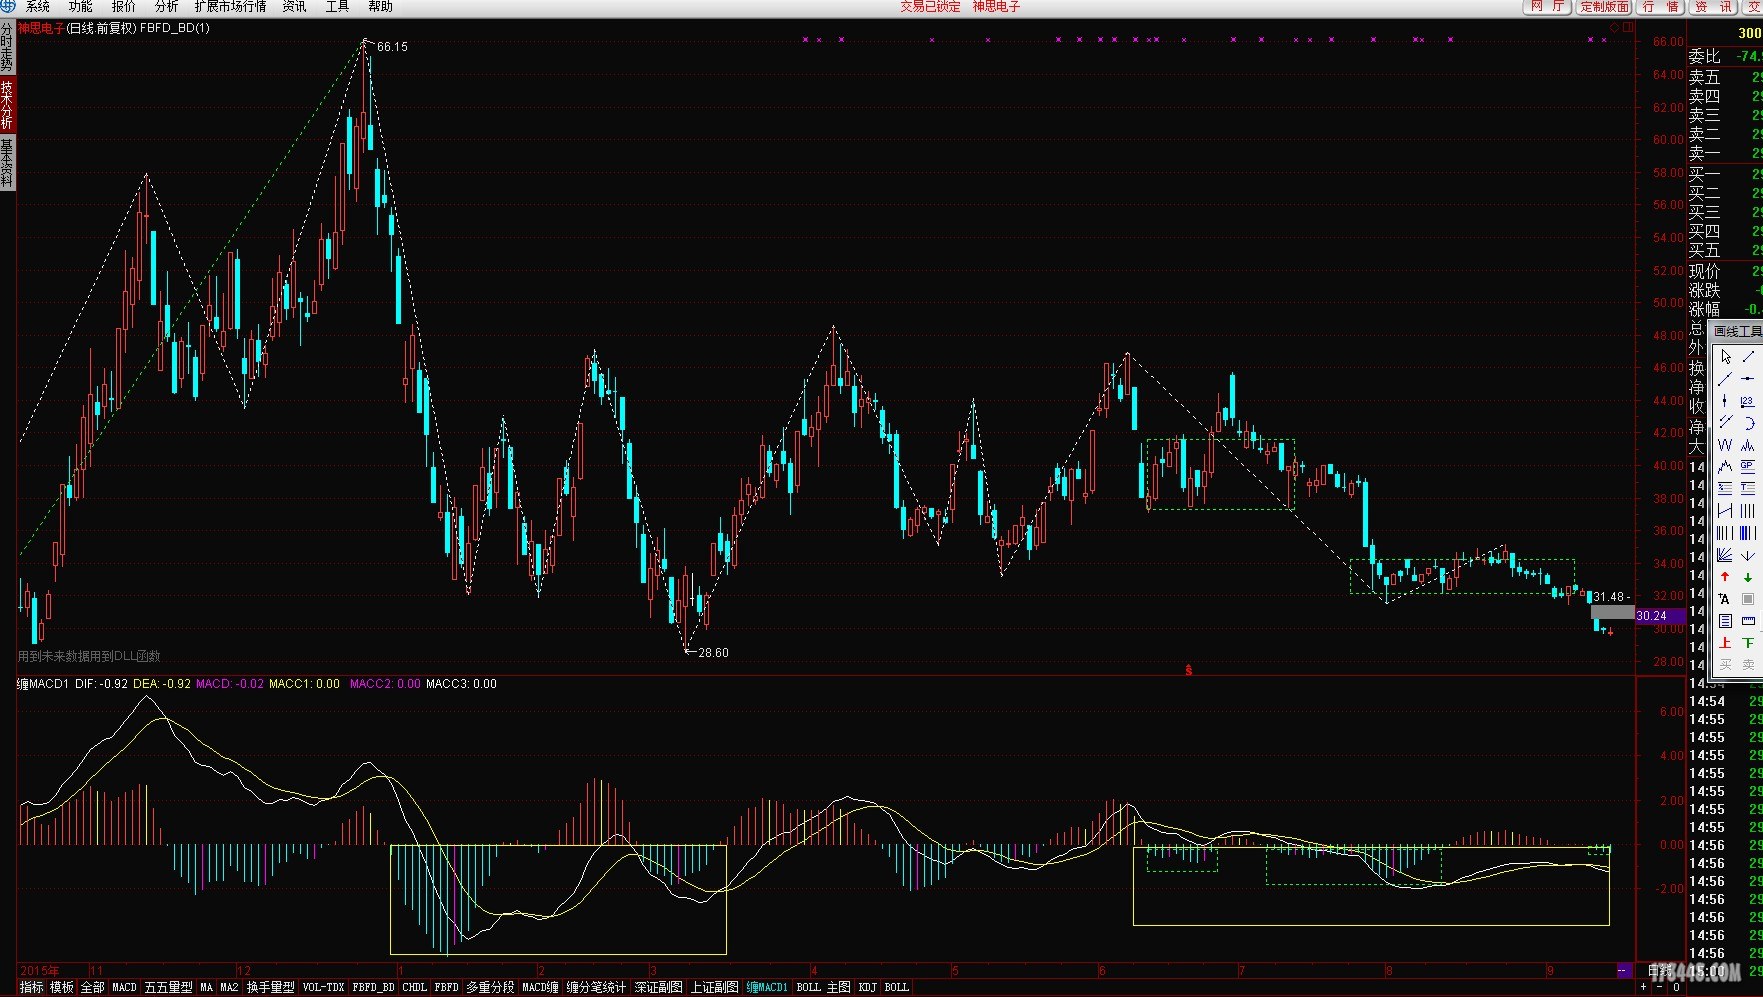Viewport: 1763px width, 997px height.
Task: Select the 模板 bottom tab
Action: pos(62,987)
